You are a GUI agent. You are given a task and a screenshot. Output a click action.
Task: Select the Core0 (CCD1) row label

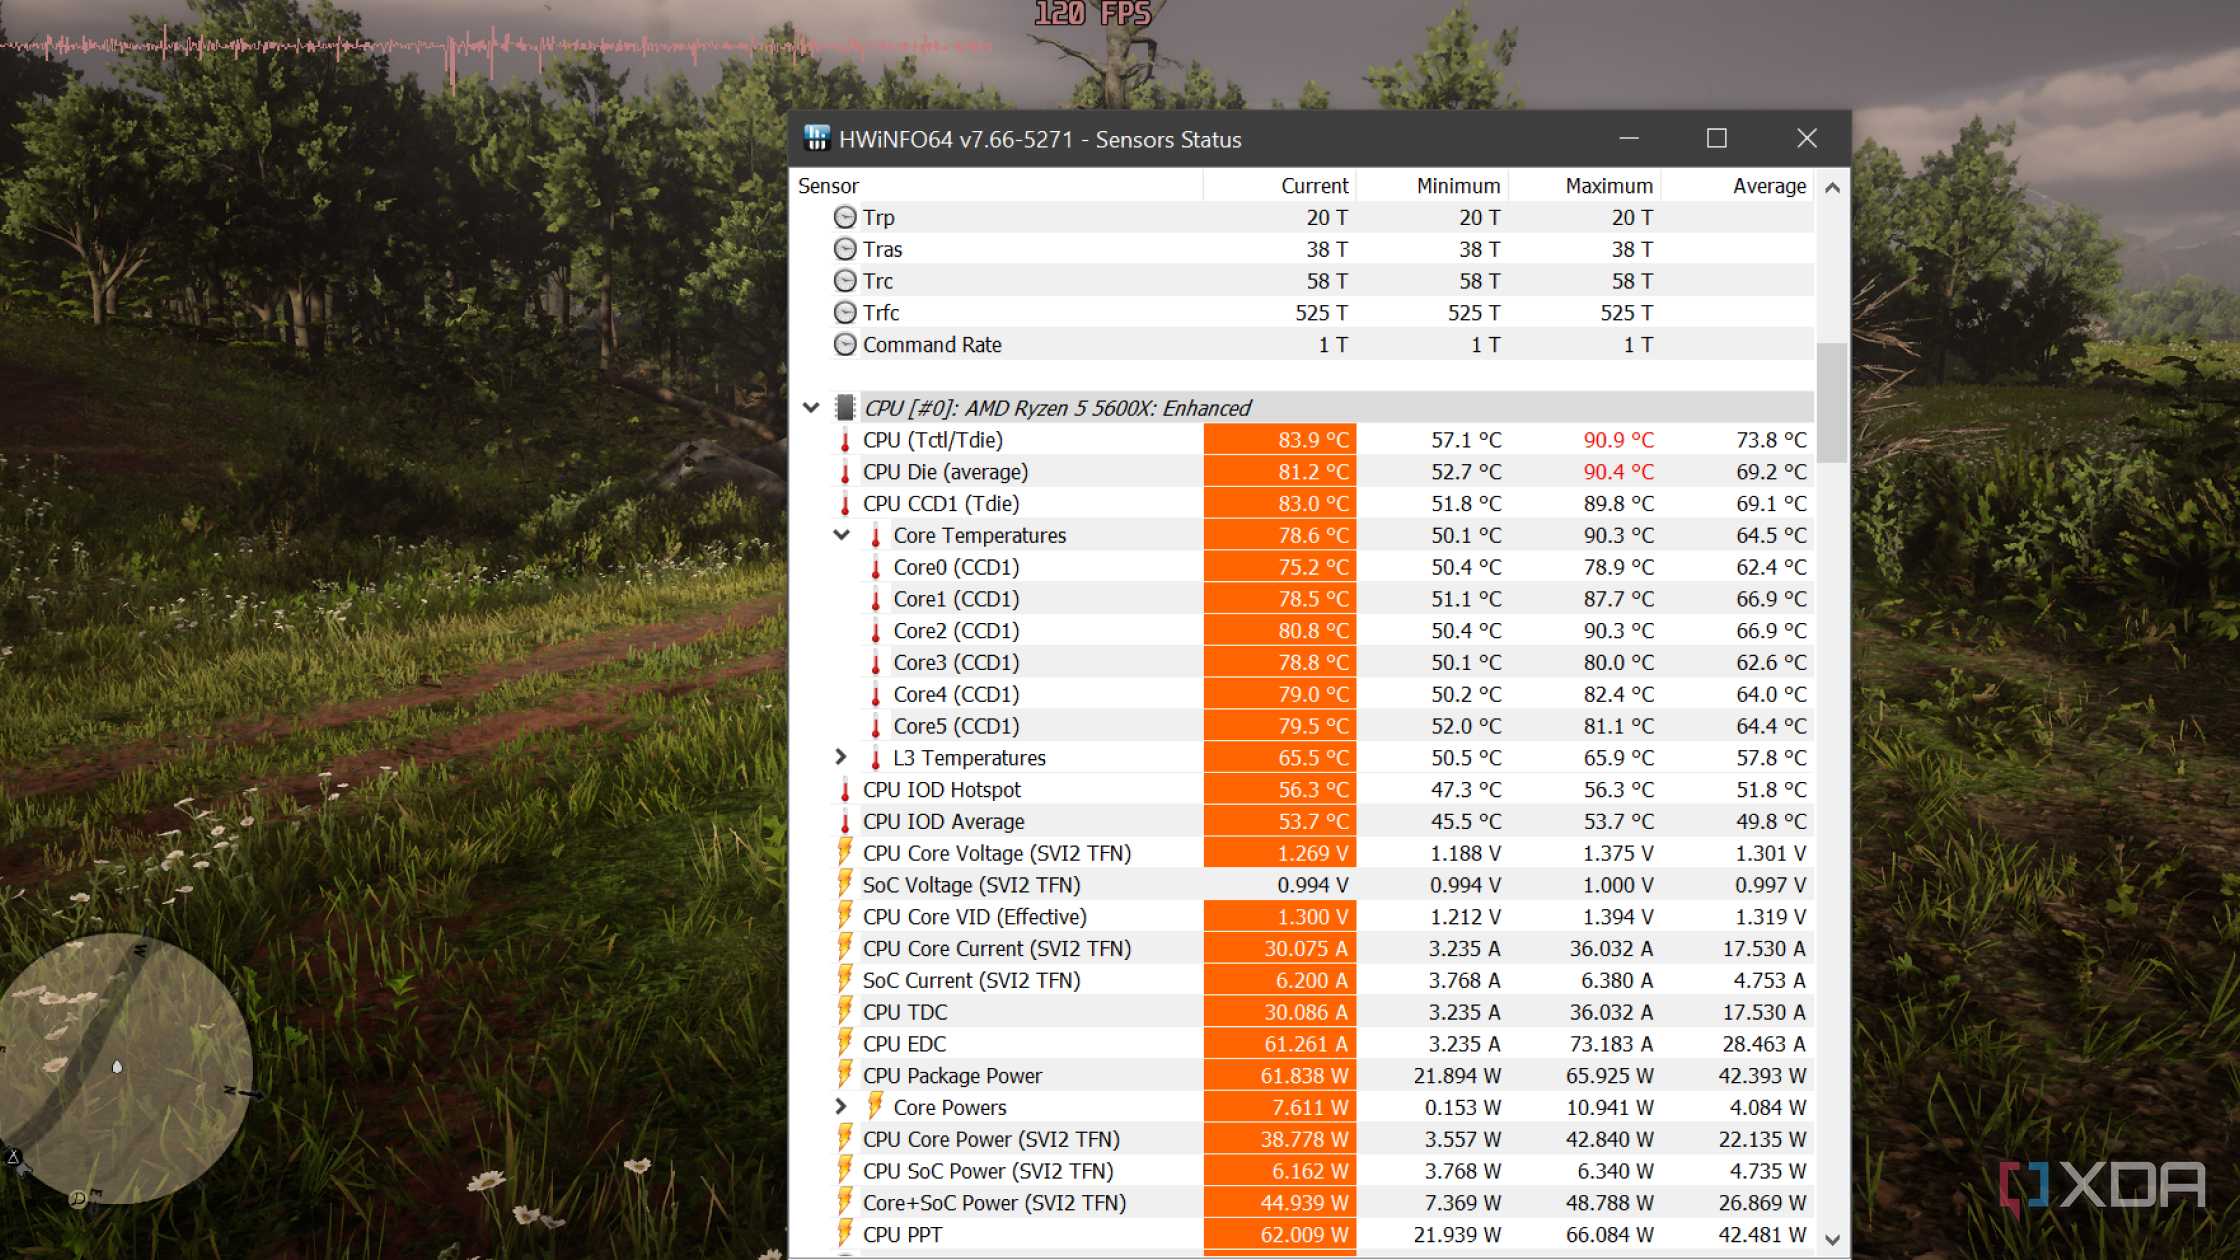(x=956, y=567)
